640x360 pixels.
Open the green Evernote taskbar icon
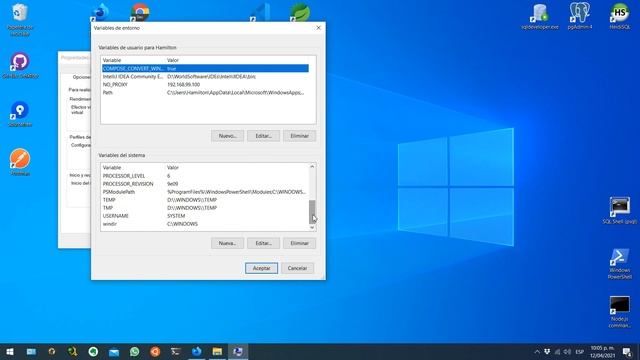coord(93,351)
